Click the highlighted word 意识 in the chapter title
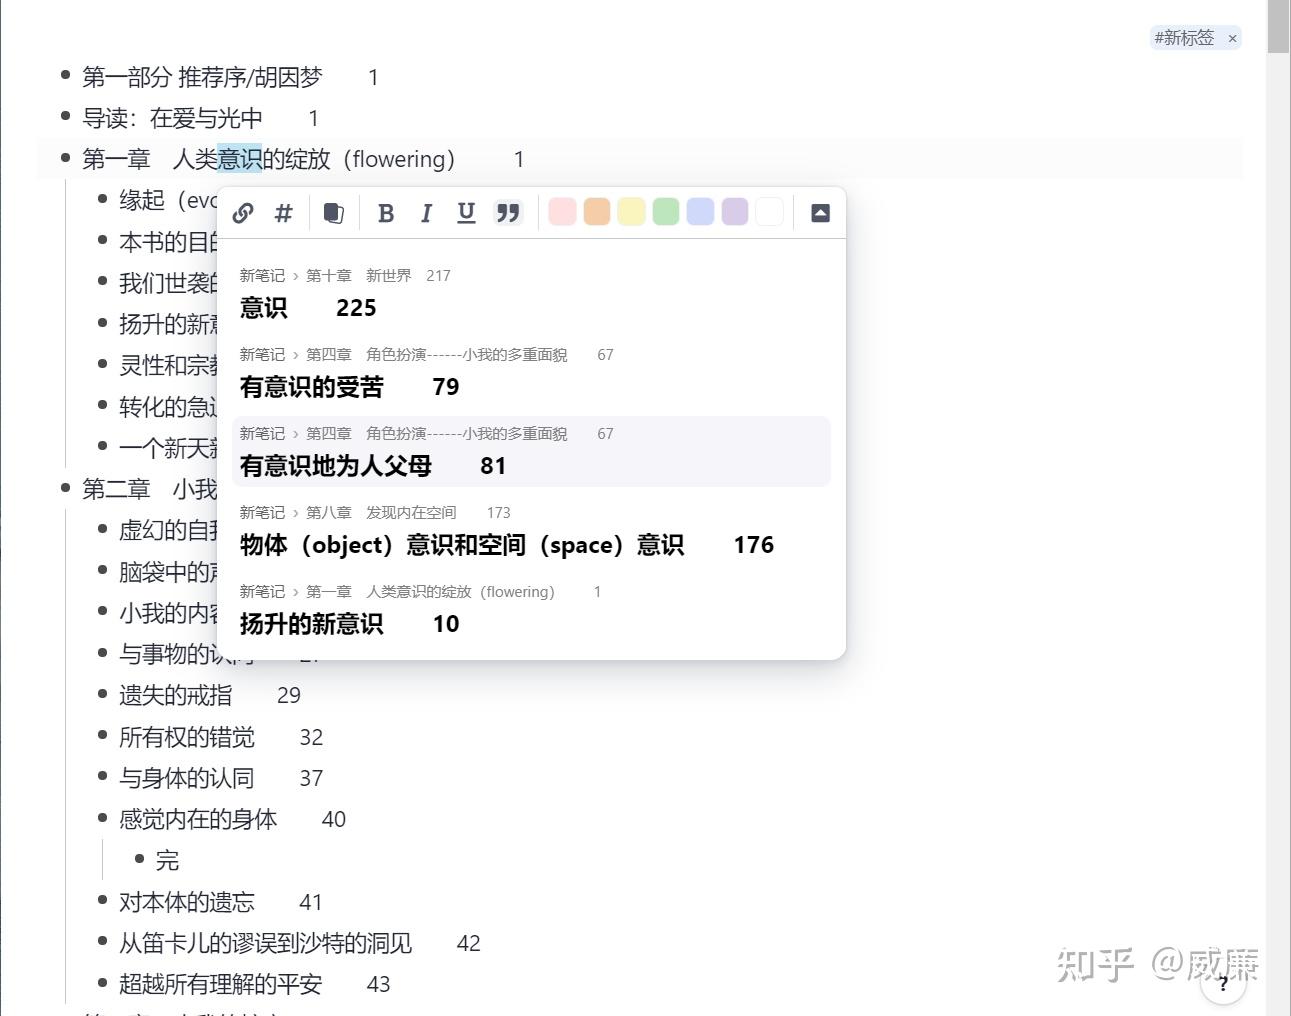Image resolution: width=1291 pixels, height=1016 pixels. [239, 159]
